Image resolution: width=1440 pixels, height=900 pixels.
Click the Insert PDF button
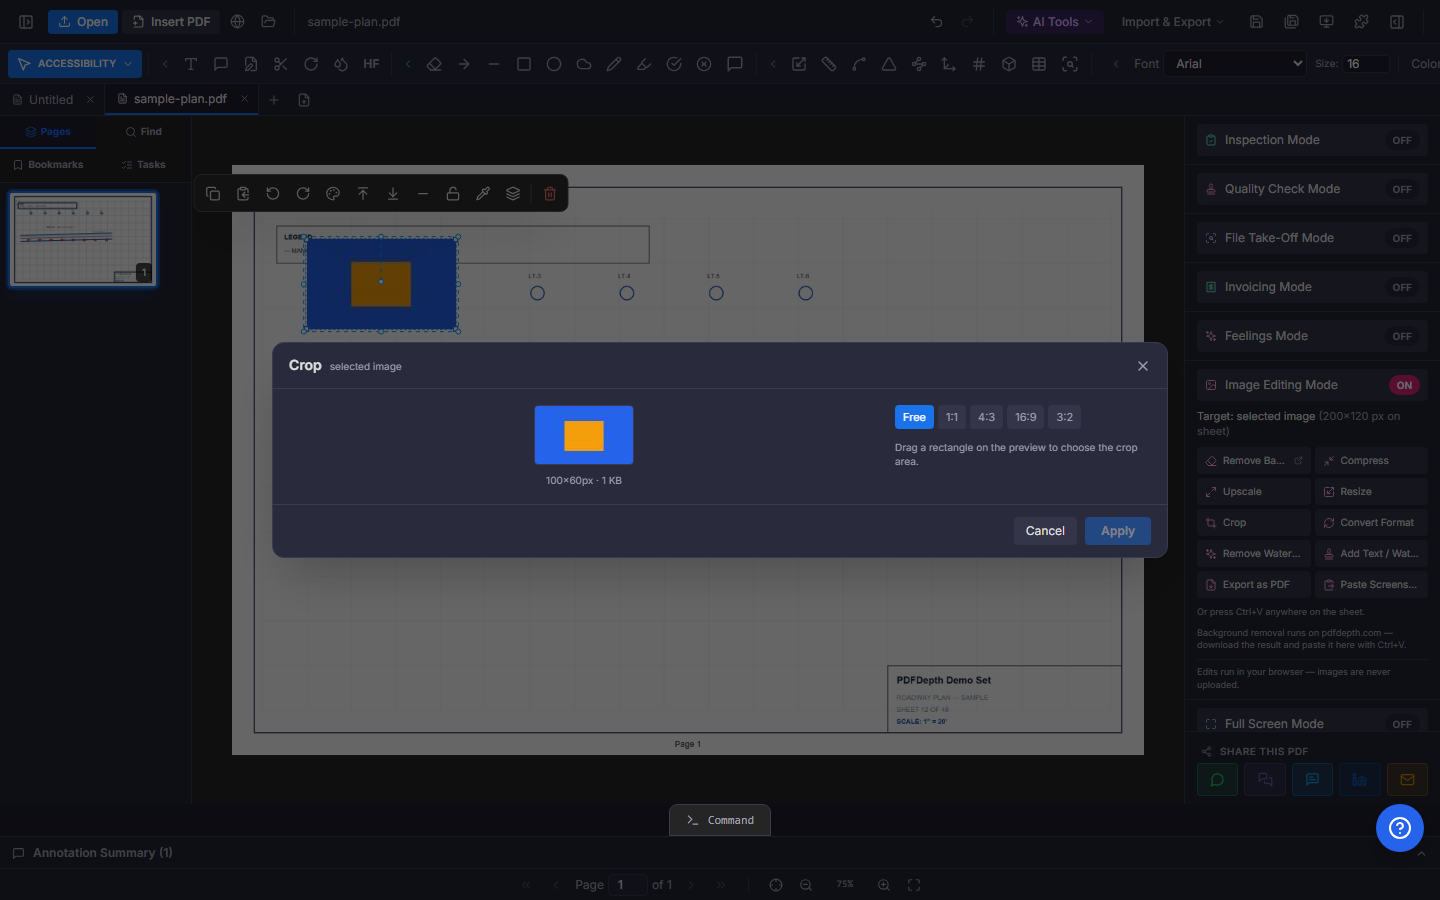pyautogui.click(x=171, y=22)
